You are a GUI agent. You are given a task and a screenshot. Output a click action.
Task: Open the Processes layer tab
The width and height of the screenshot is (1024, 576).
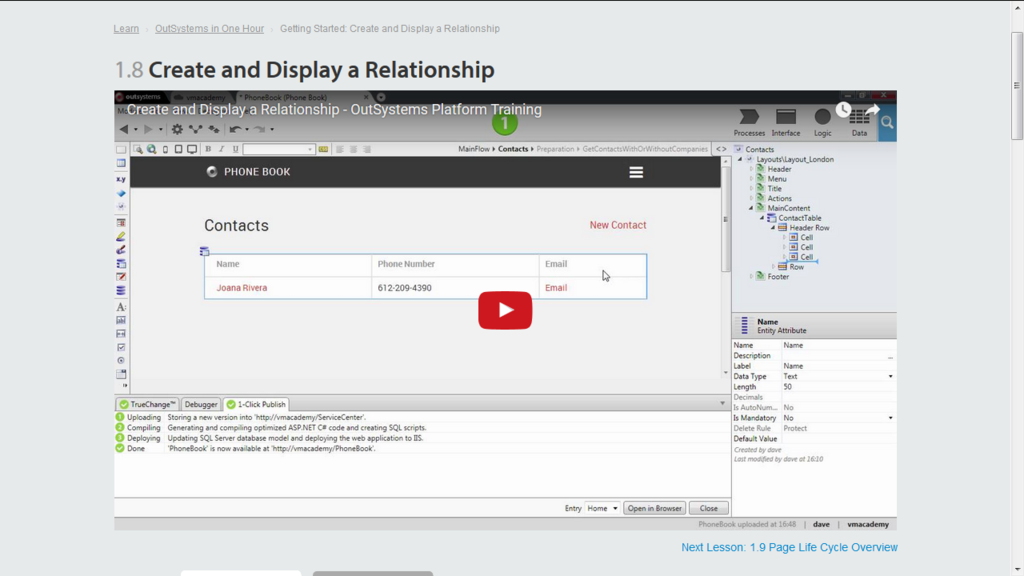(749, 123)
